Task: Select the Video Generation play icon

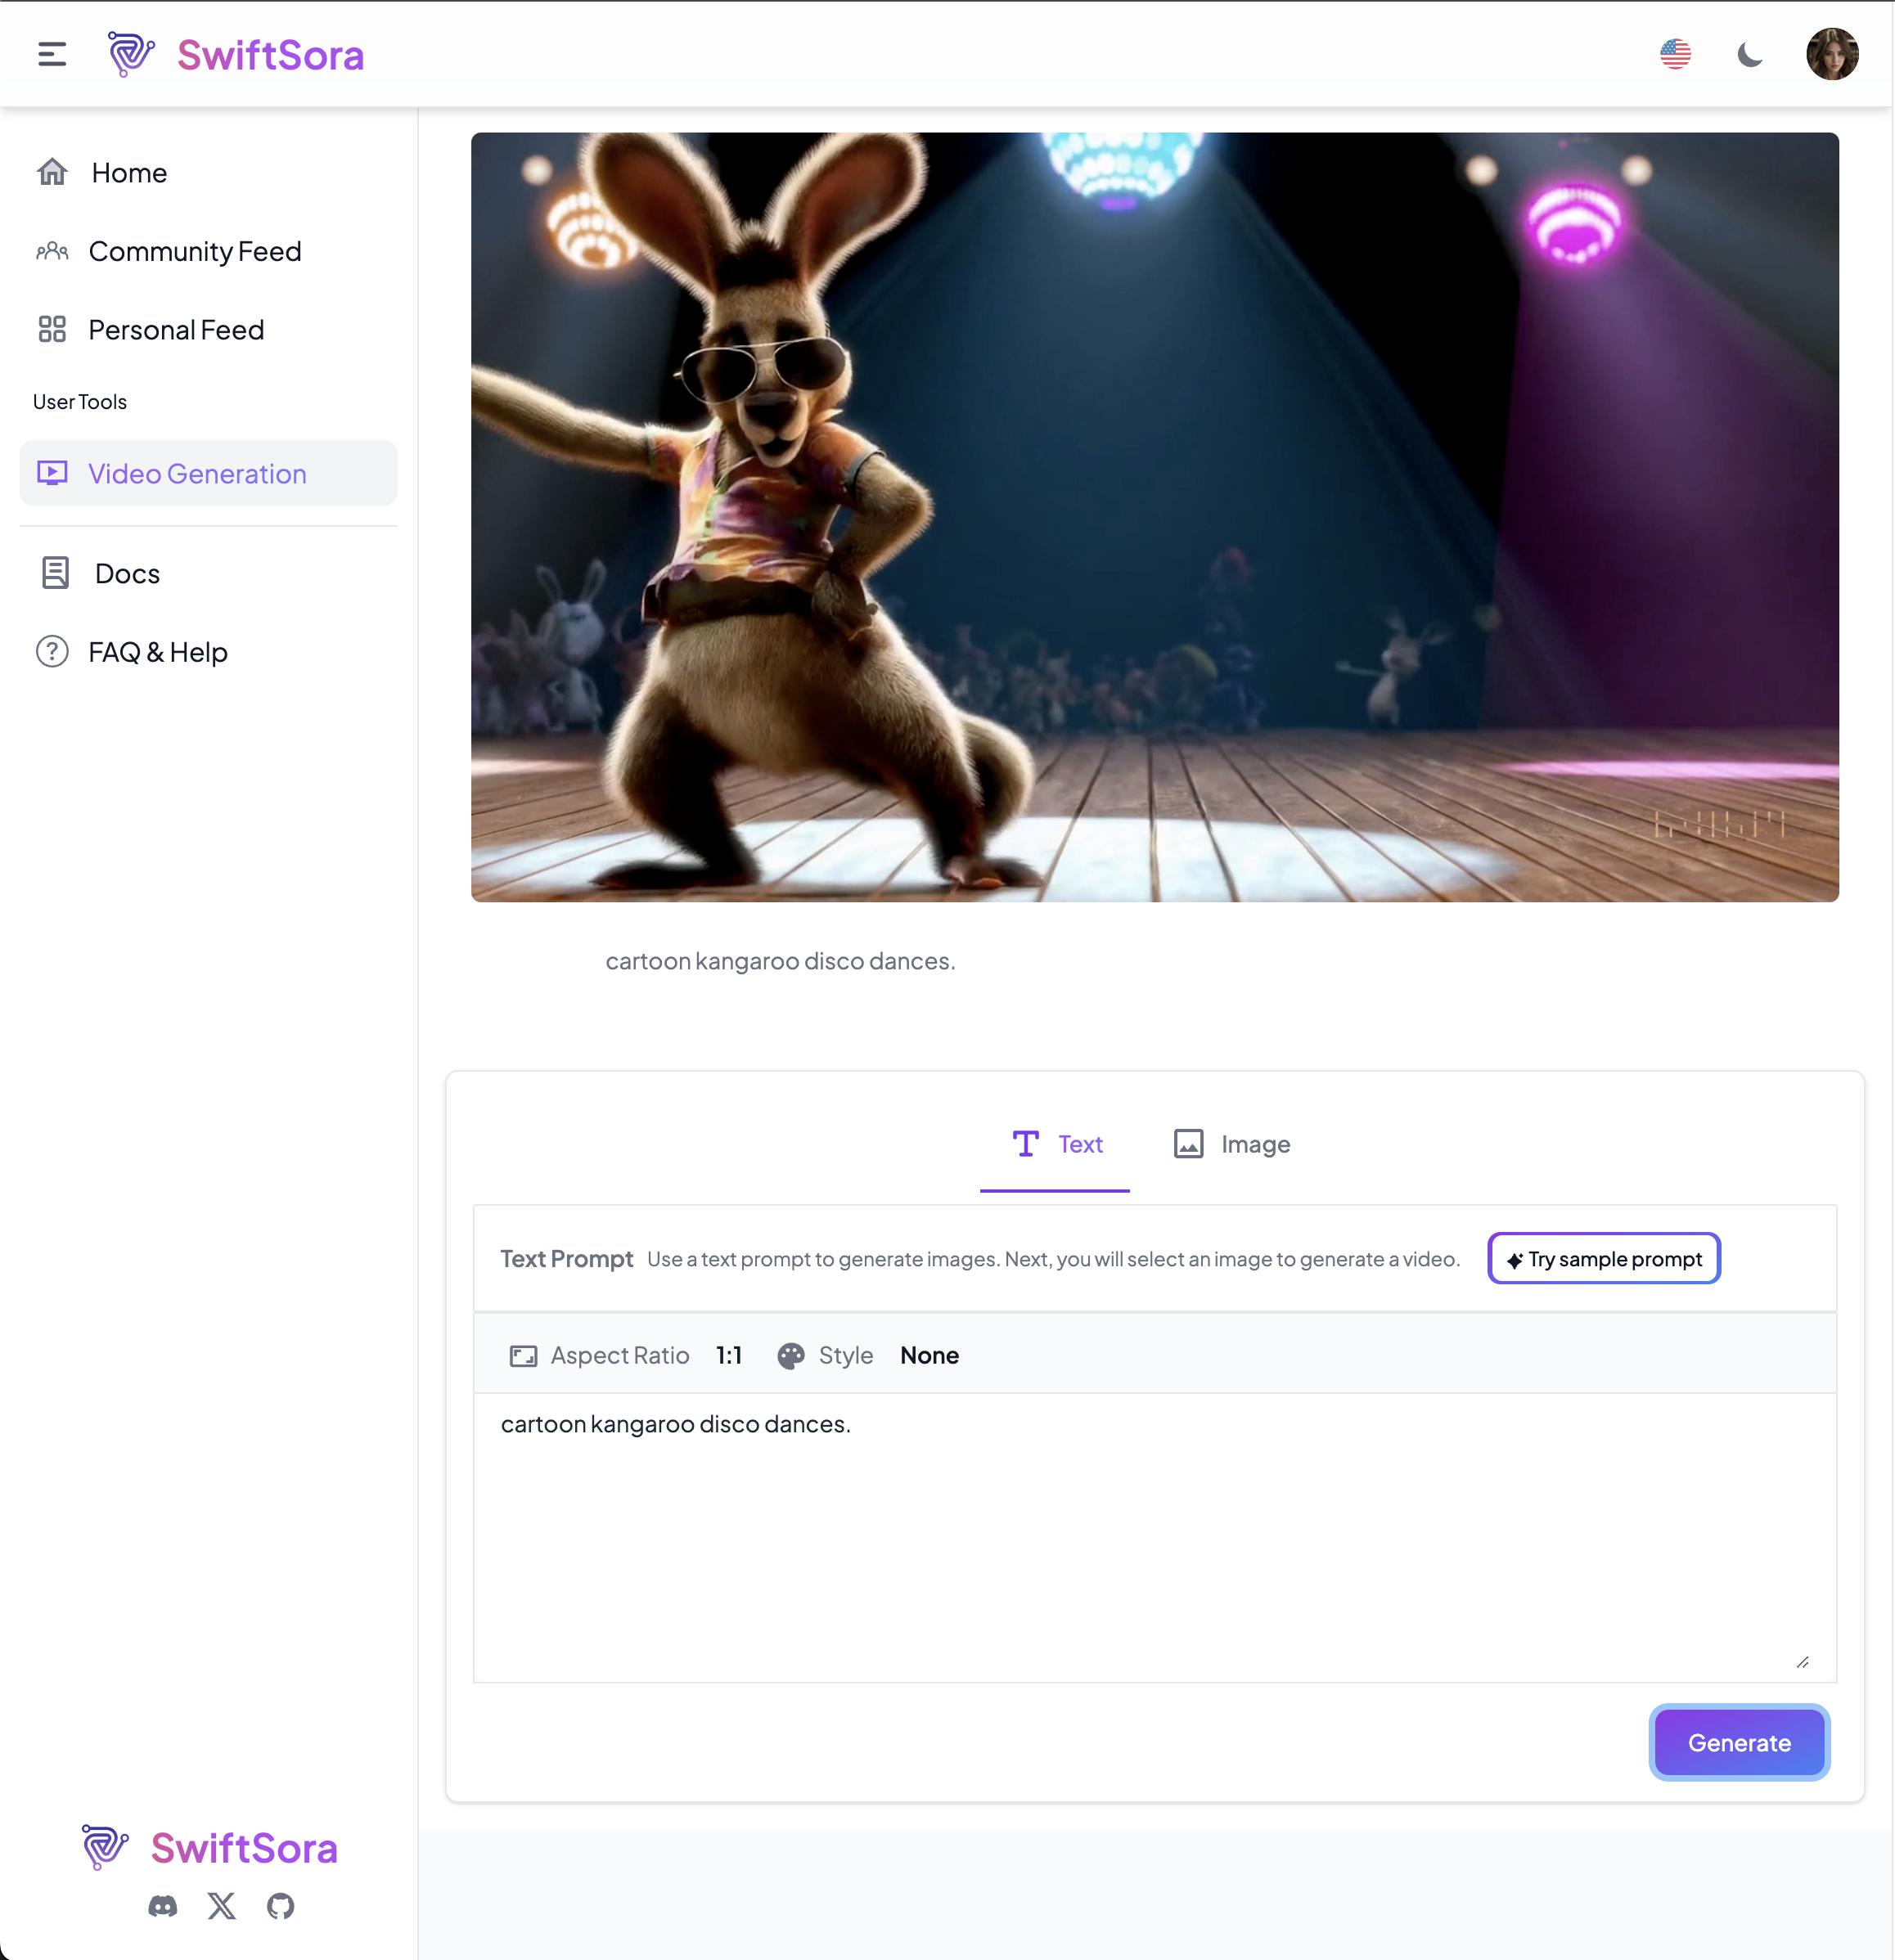Action: pyautogui.click(x=52, y=473)
